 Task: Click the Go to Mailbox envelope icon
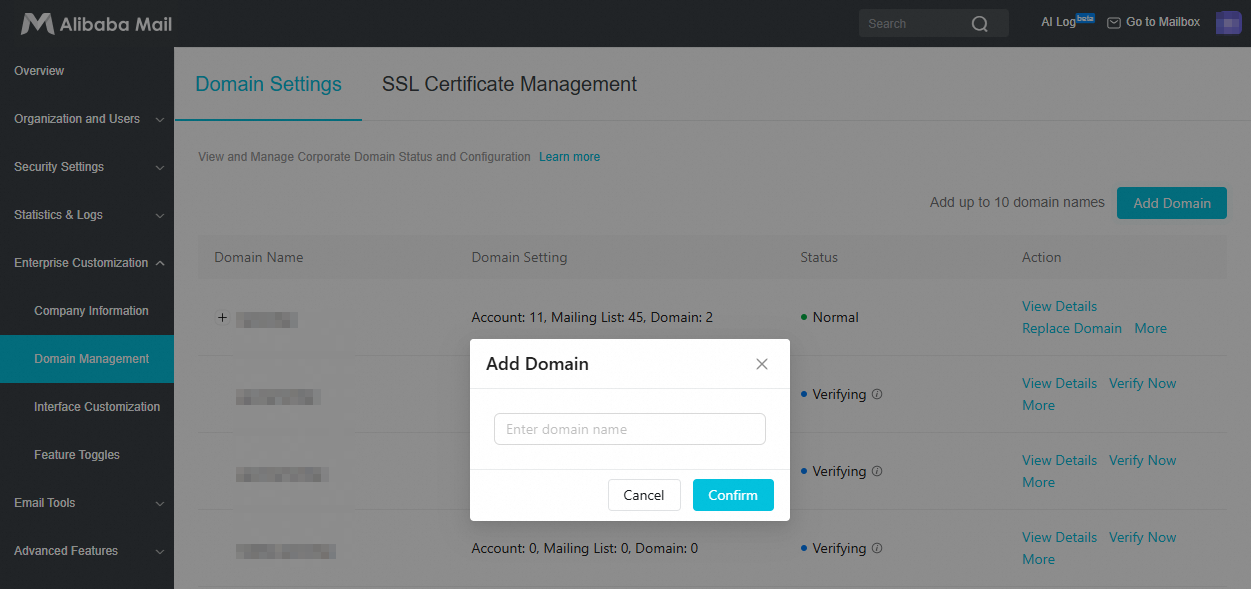click(1114, 23)
